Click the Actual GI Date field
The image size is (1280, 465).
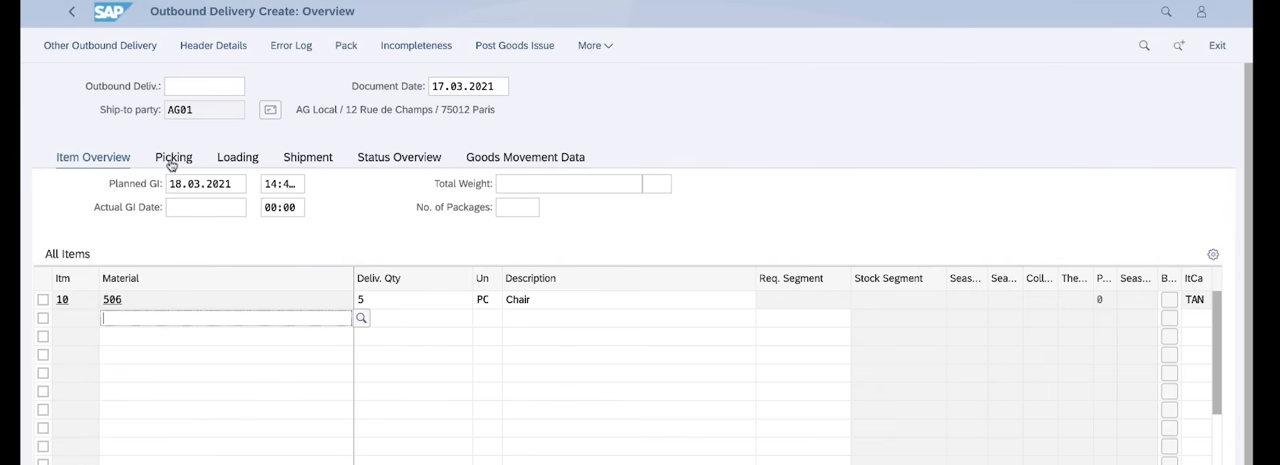[206, 208]
